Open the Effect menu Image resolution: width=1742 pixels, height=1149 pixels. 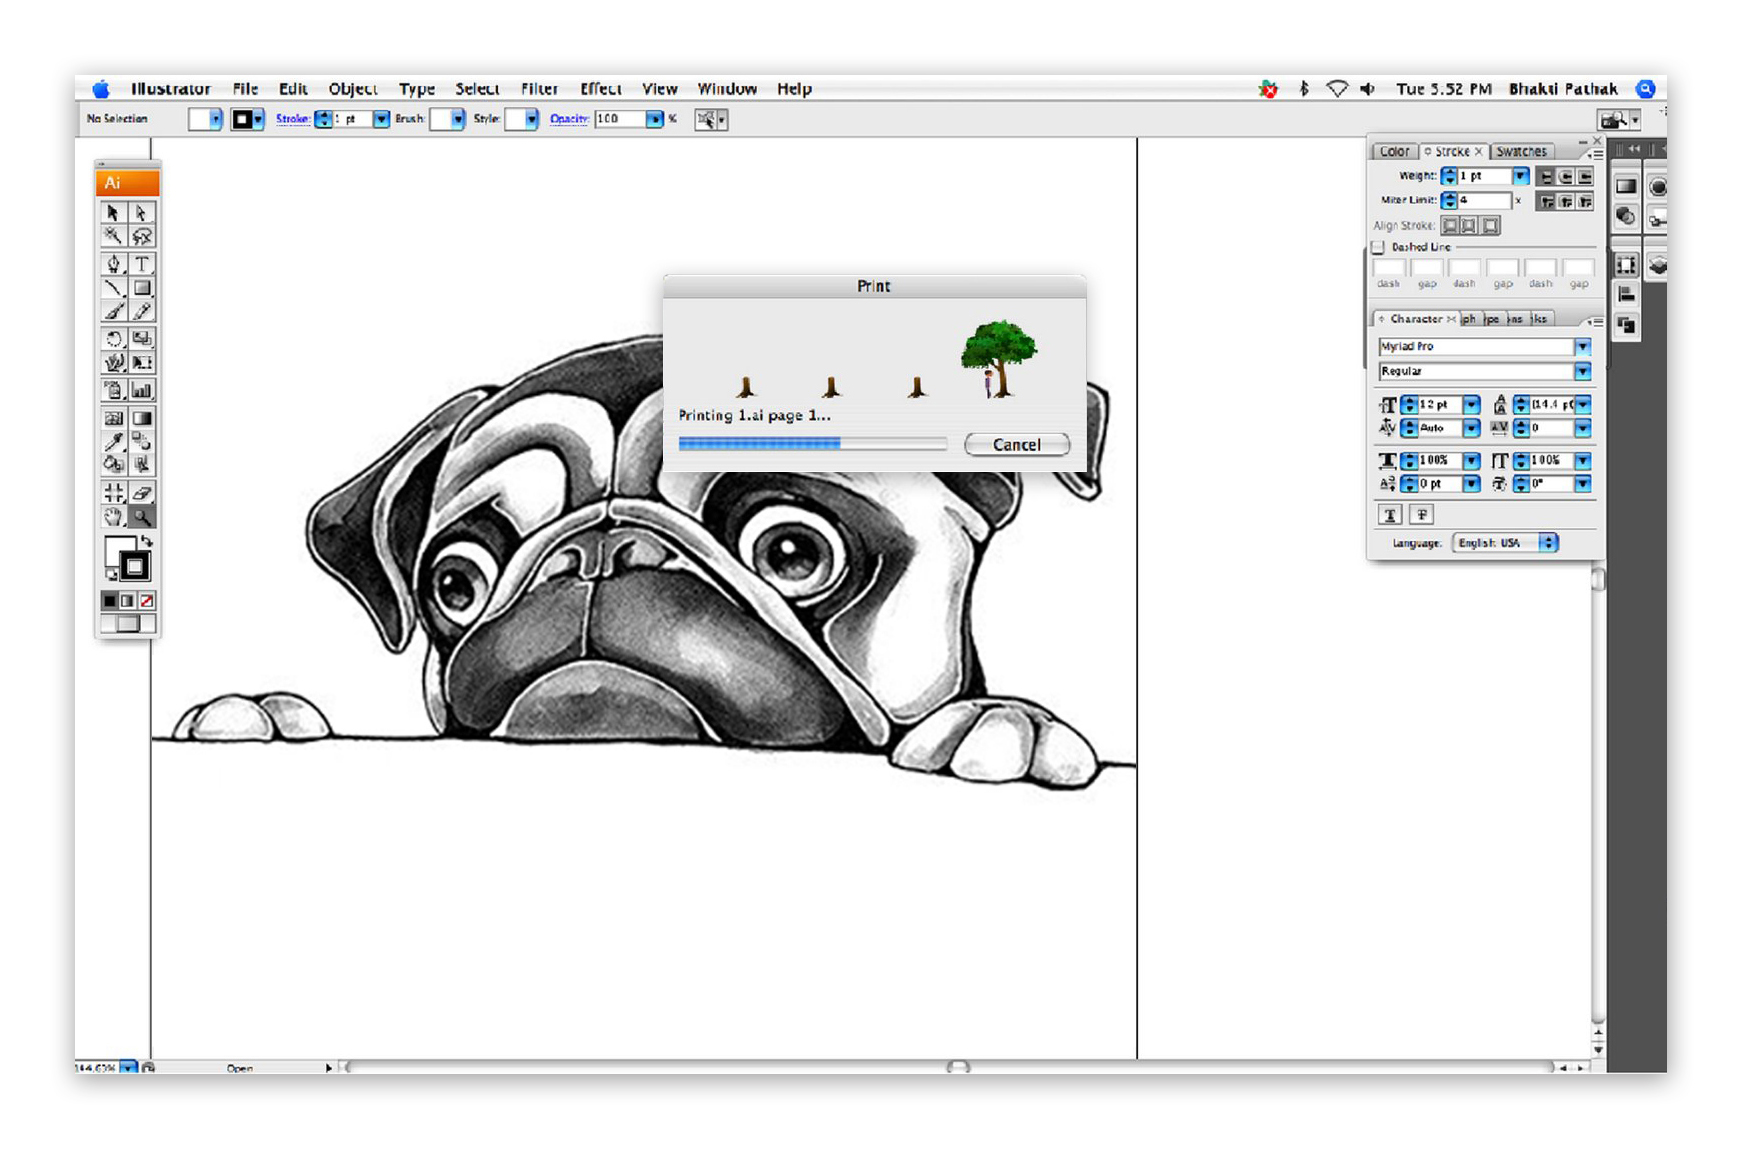[600, 89]
